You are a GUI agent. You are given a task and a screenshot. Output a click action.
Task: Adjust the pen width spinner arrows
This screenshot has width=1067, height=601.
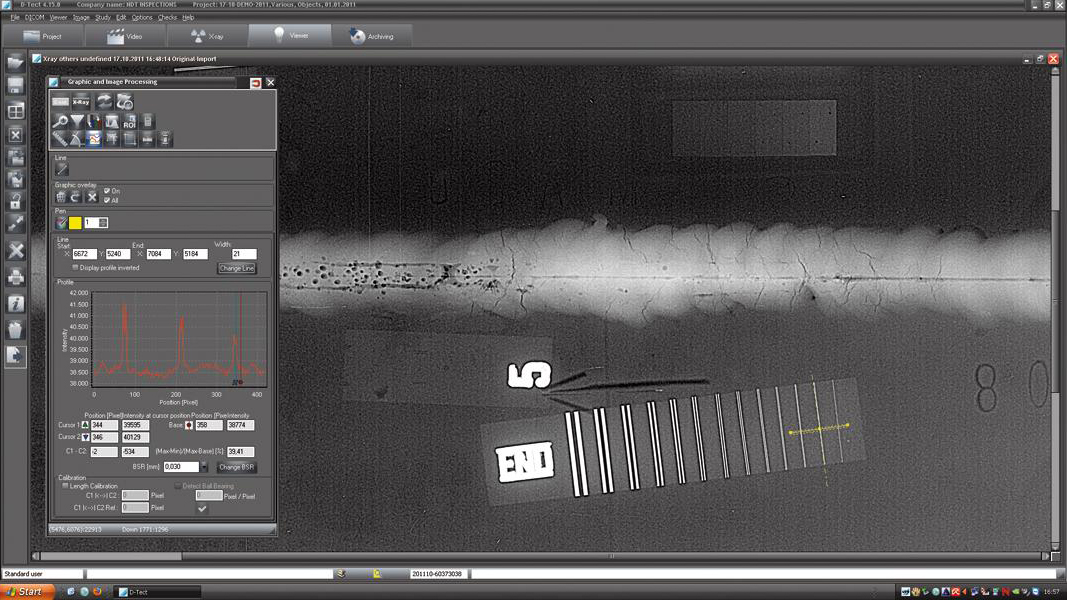click(x=102, y=223)
